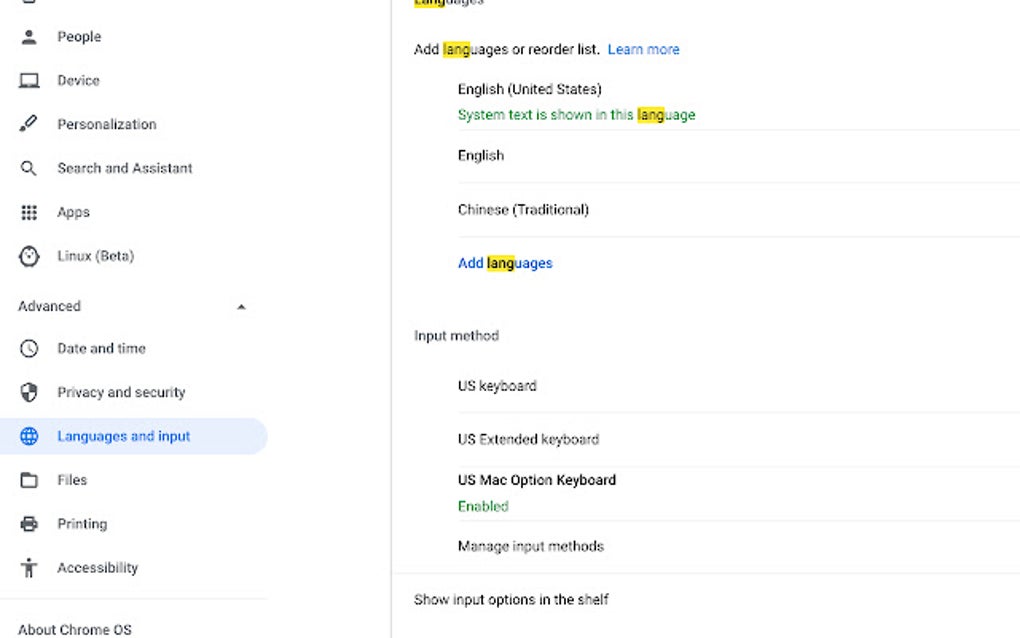This screenshot has width=1020, height=638.
Task: Click Add languages
Action: [x=505, y=262]
